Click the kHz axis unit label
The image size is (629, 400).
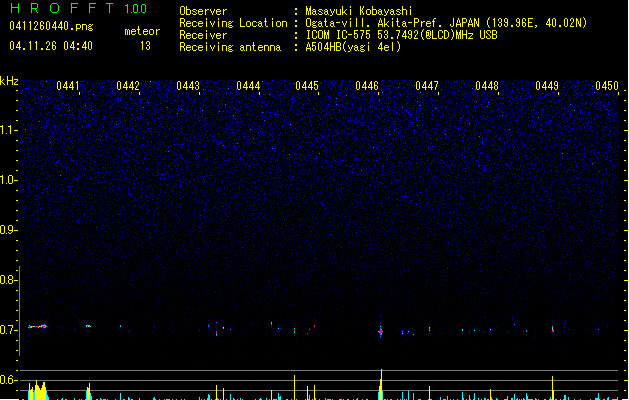click(9, 81)
